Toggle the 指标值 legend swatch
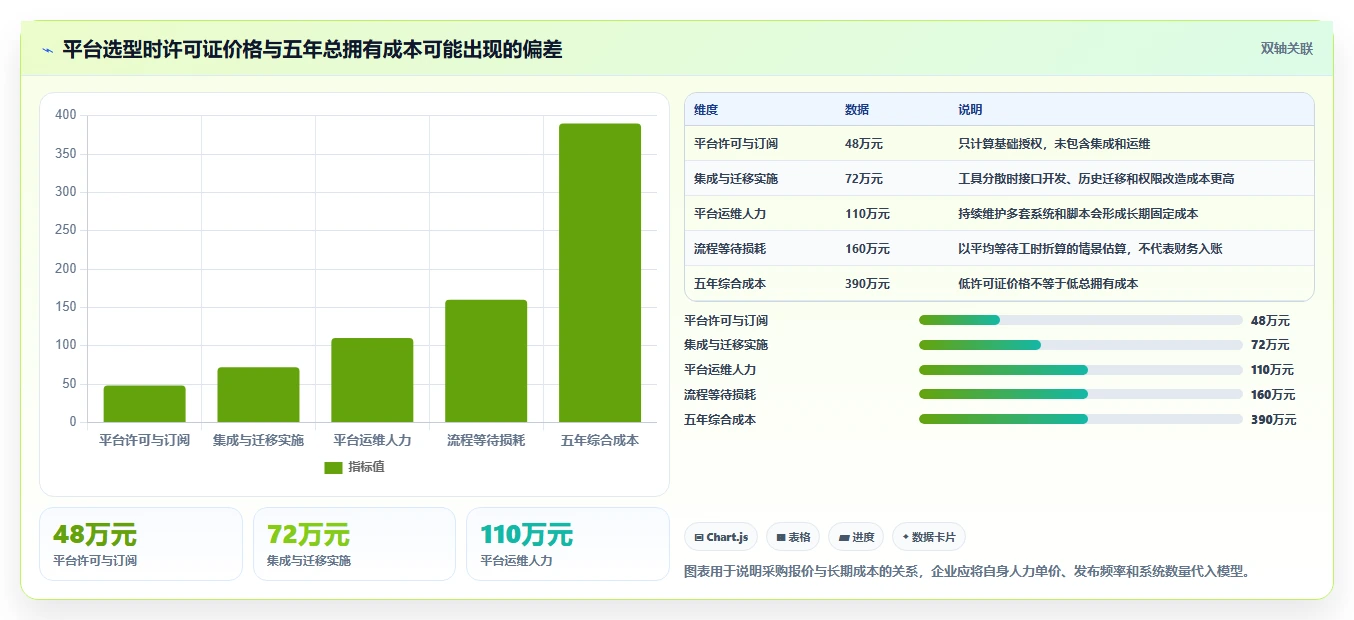This screenshot has width=1354, height=620. (x=333, y=467)
